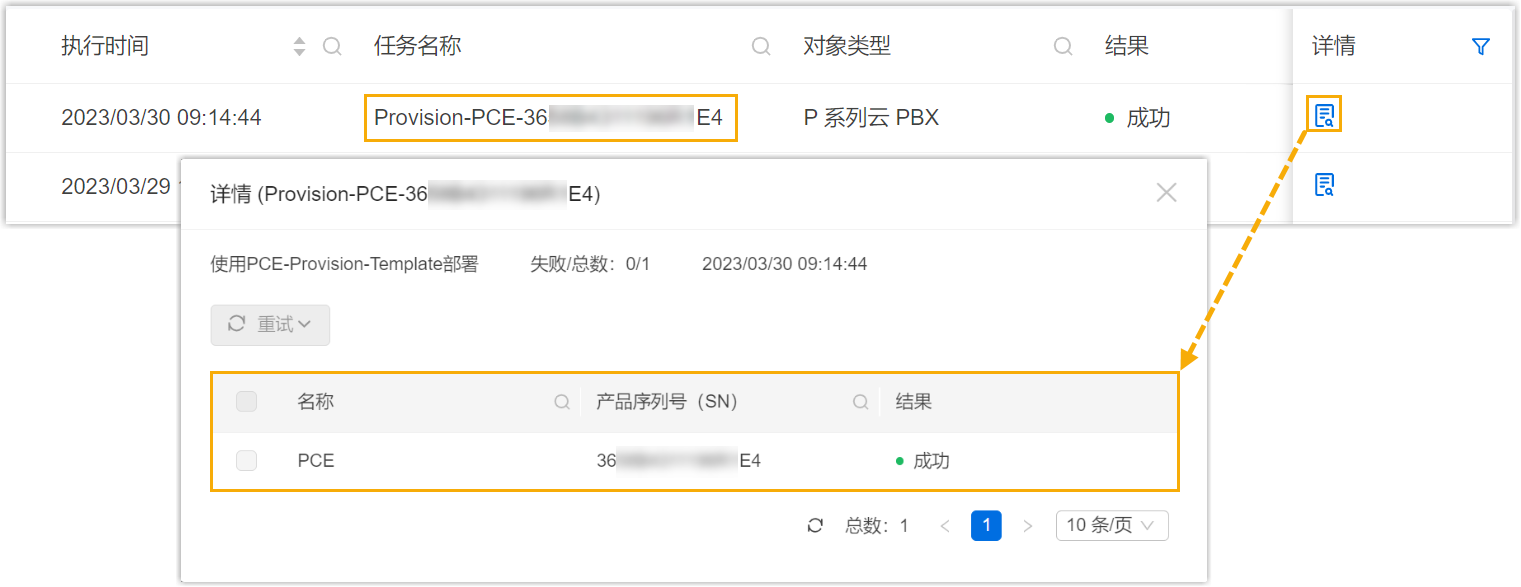Open the 10 条/页 page size dropdown
Screen dimensions: 1521x587
pyautogui.click(x=1112, y=526)
